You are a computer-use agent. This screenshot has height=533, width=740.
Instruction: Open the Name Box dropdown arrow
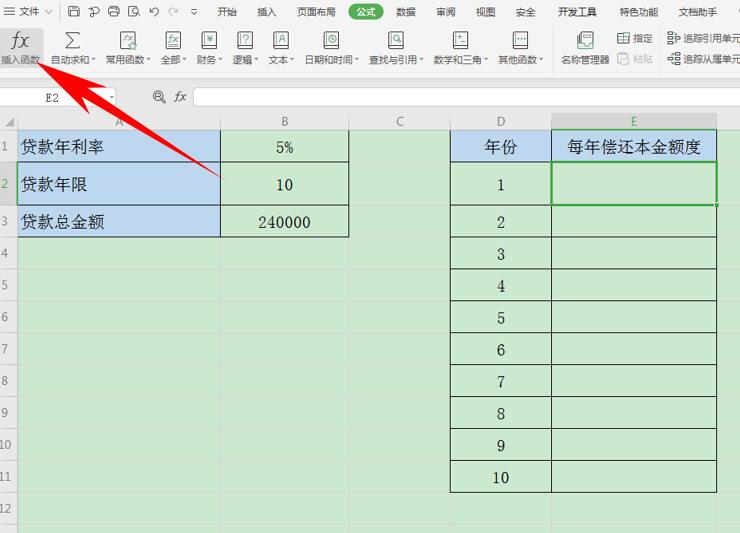[111, 98]
